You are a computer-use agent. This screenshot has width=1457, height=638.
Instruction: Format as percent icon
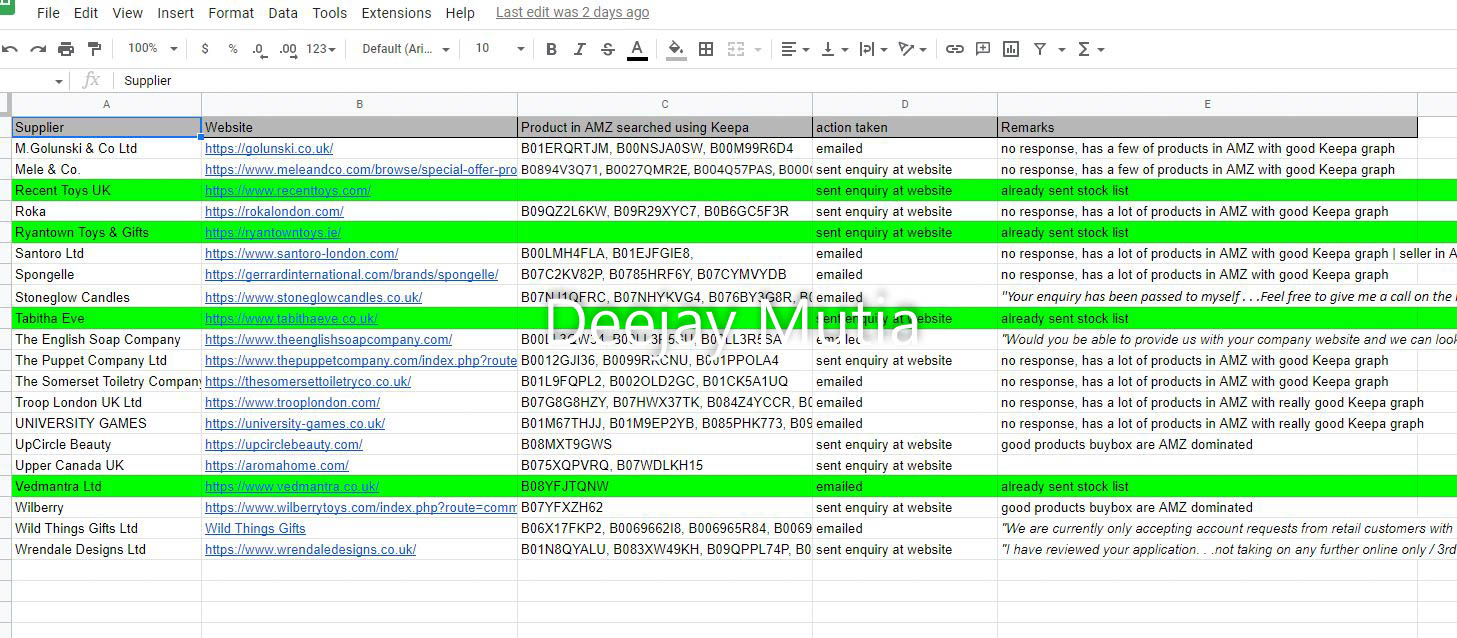coord(233,49)
